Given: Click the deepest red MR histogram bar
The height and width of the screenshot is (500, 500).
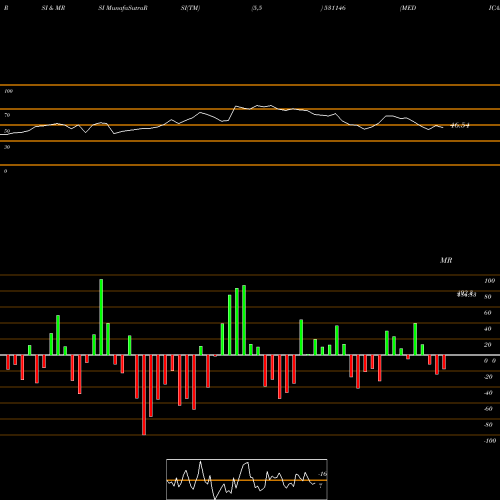Looking at the screenshot, I should [144, 395].
